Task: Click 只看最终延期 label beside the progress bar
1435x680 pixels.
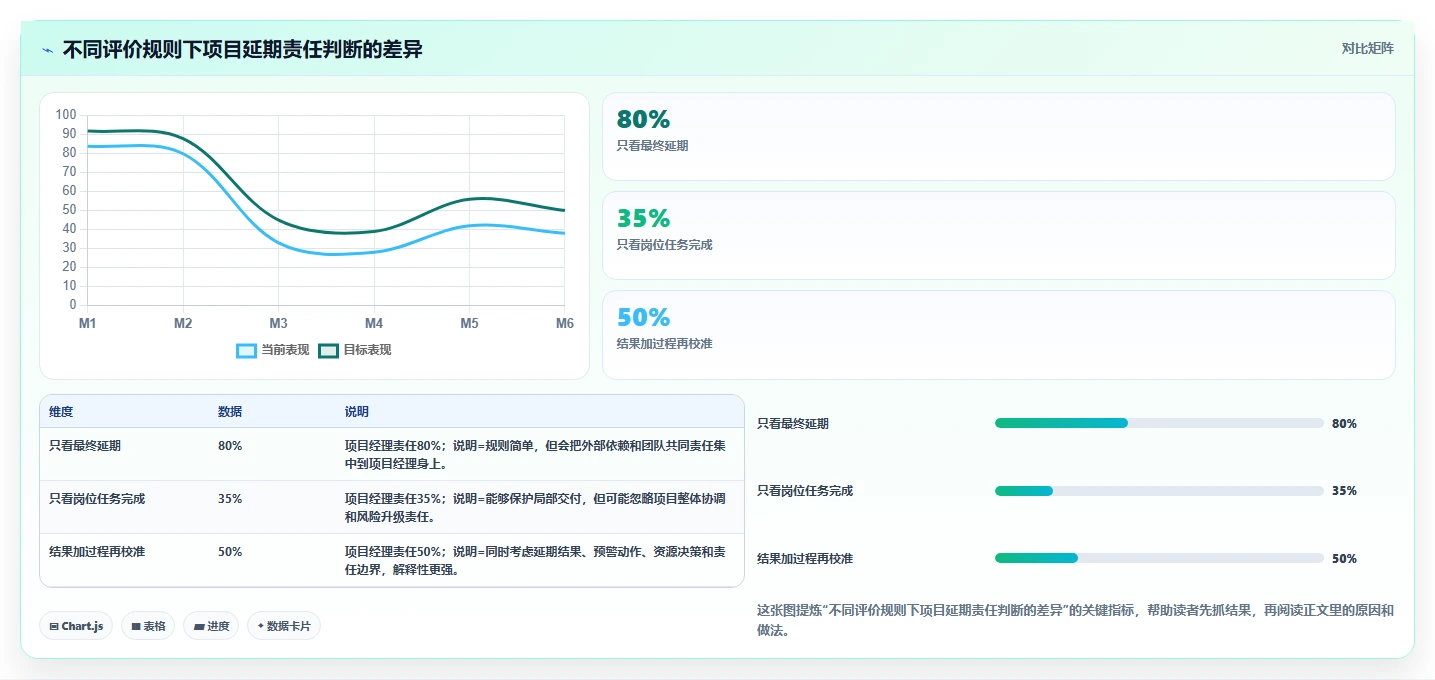Action: (x=793, y=424)
